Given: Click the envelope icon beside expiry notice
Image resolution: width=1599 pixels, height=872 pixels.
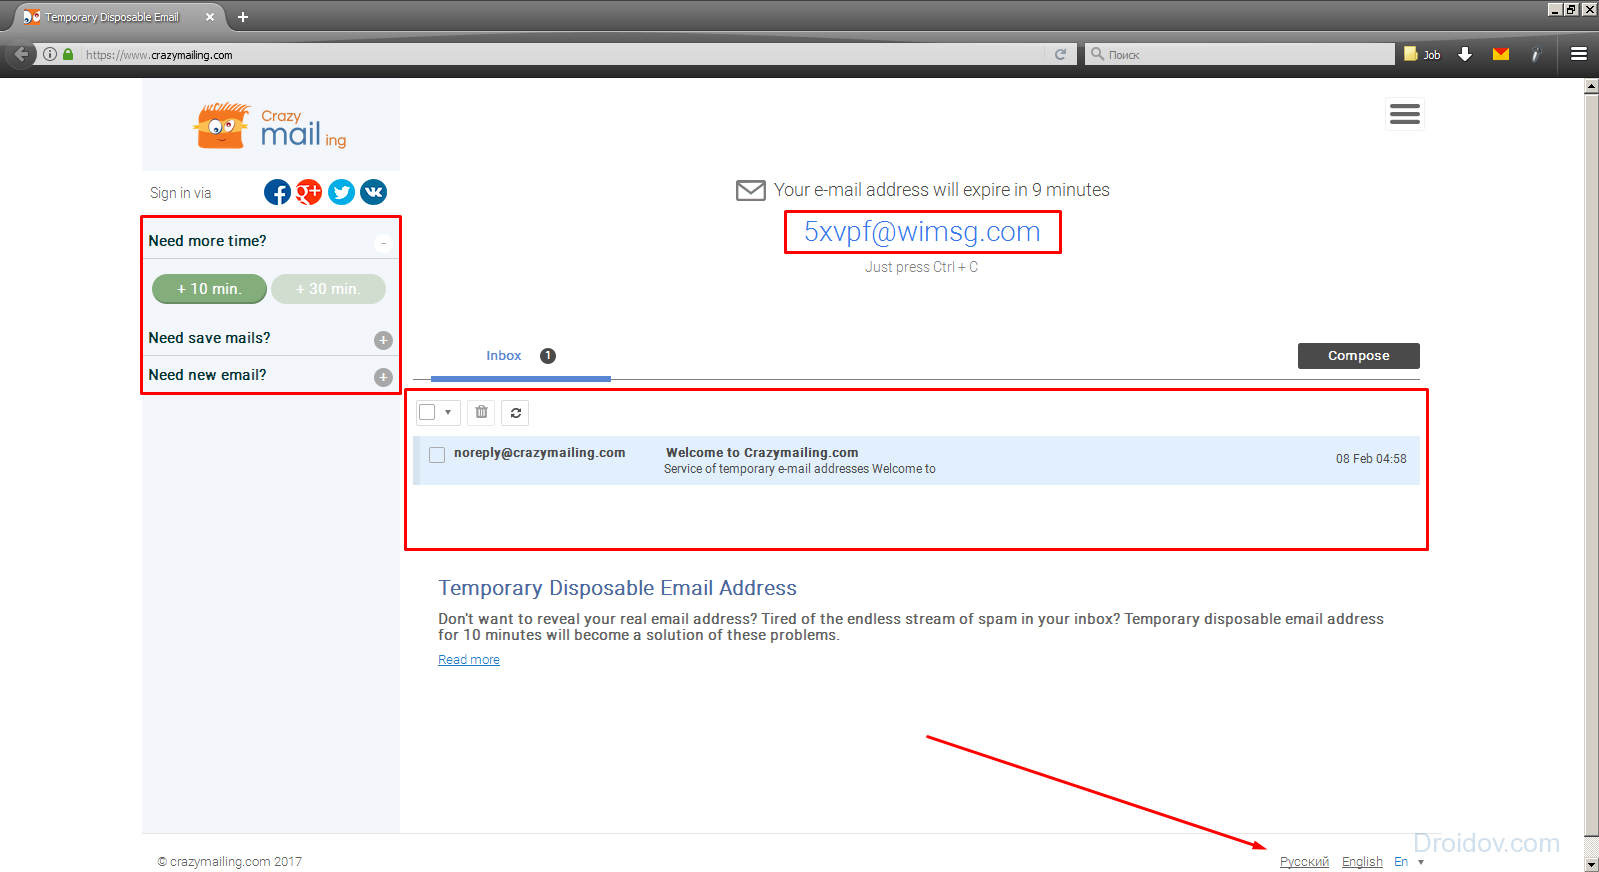Looking at the screenshot, I should pyautogui.click(x=751, y=190).
